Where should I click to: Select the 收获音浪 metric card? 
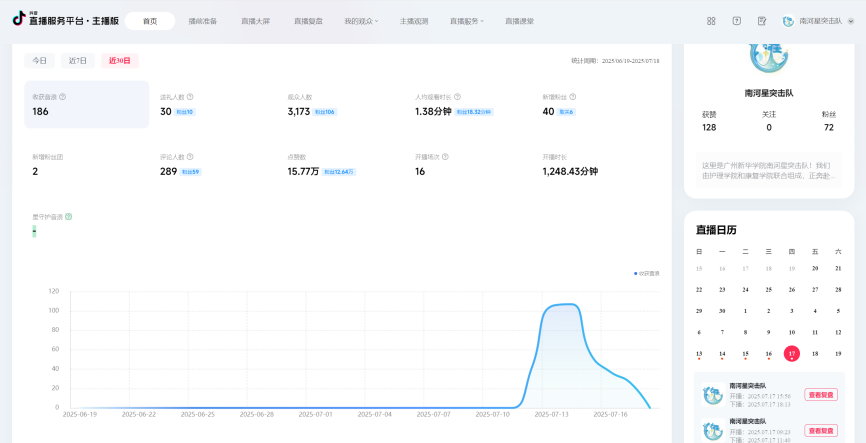(x=87, y=104)
